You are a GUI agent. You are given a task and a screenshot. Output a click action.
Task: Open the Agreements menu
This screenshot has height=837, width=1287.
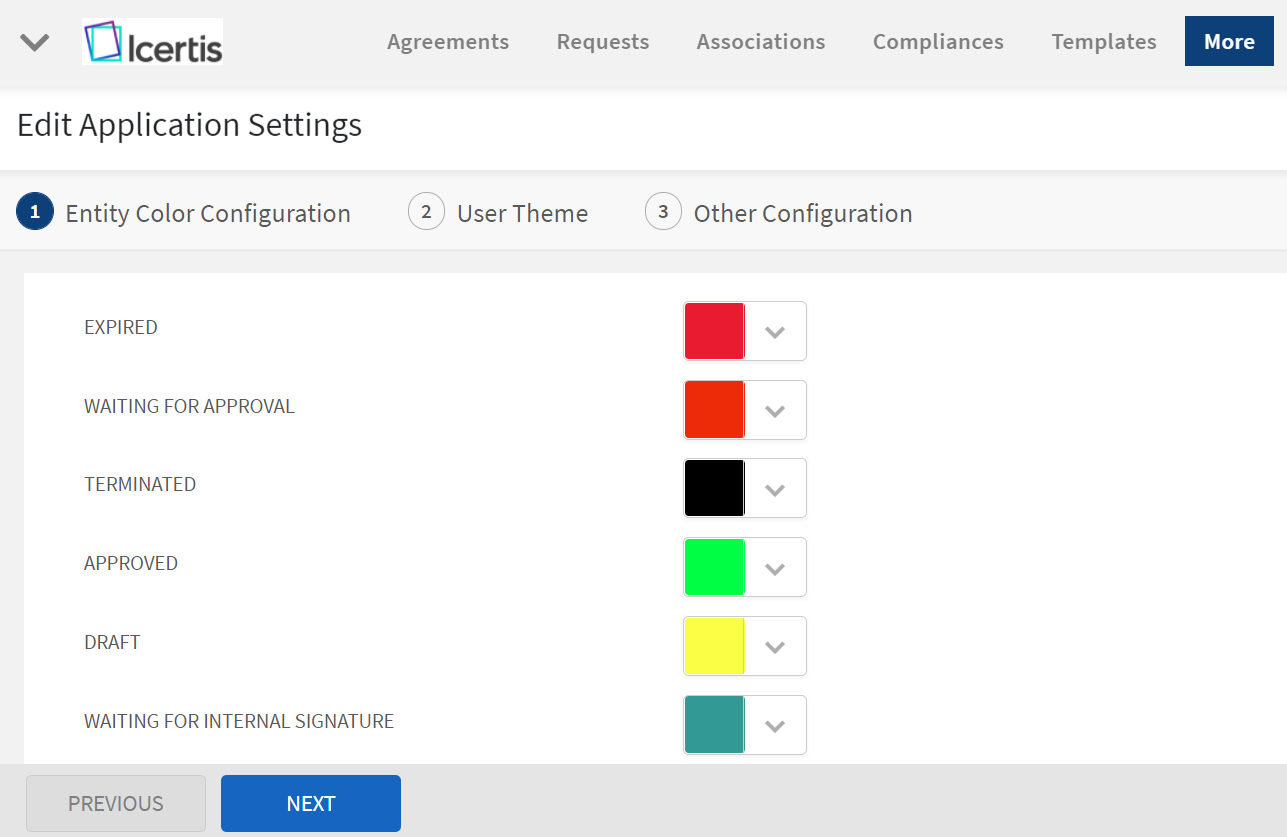(x=448, y=42)
